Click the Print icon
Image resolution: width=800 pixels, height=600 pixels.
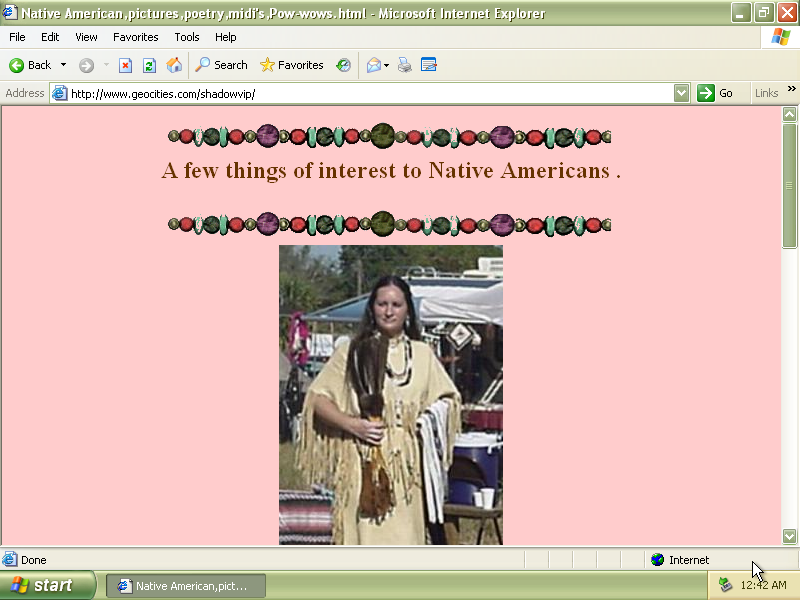click(405, 65)
